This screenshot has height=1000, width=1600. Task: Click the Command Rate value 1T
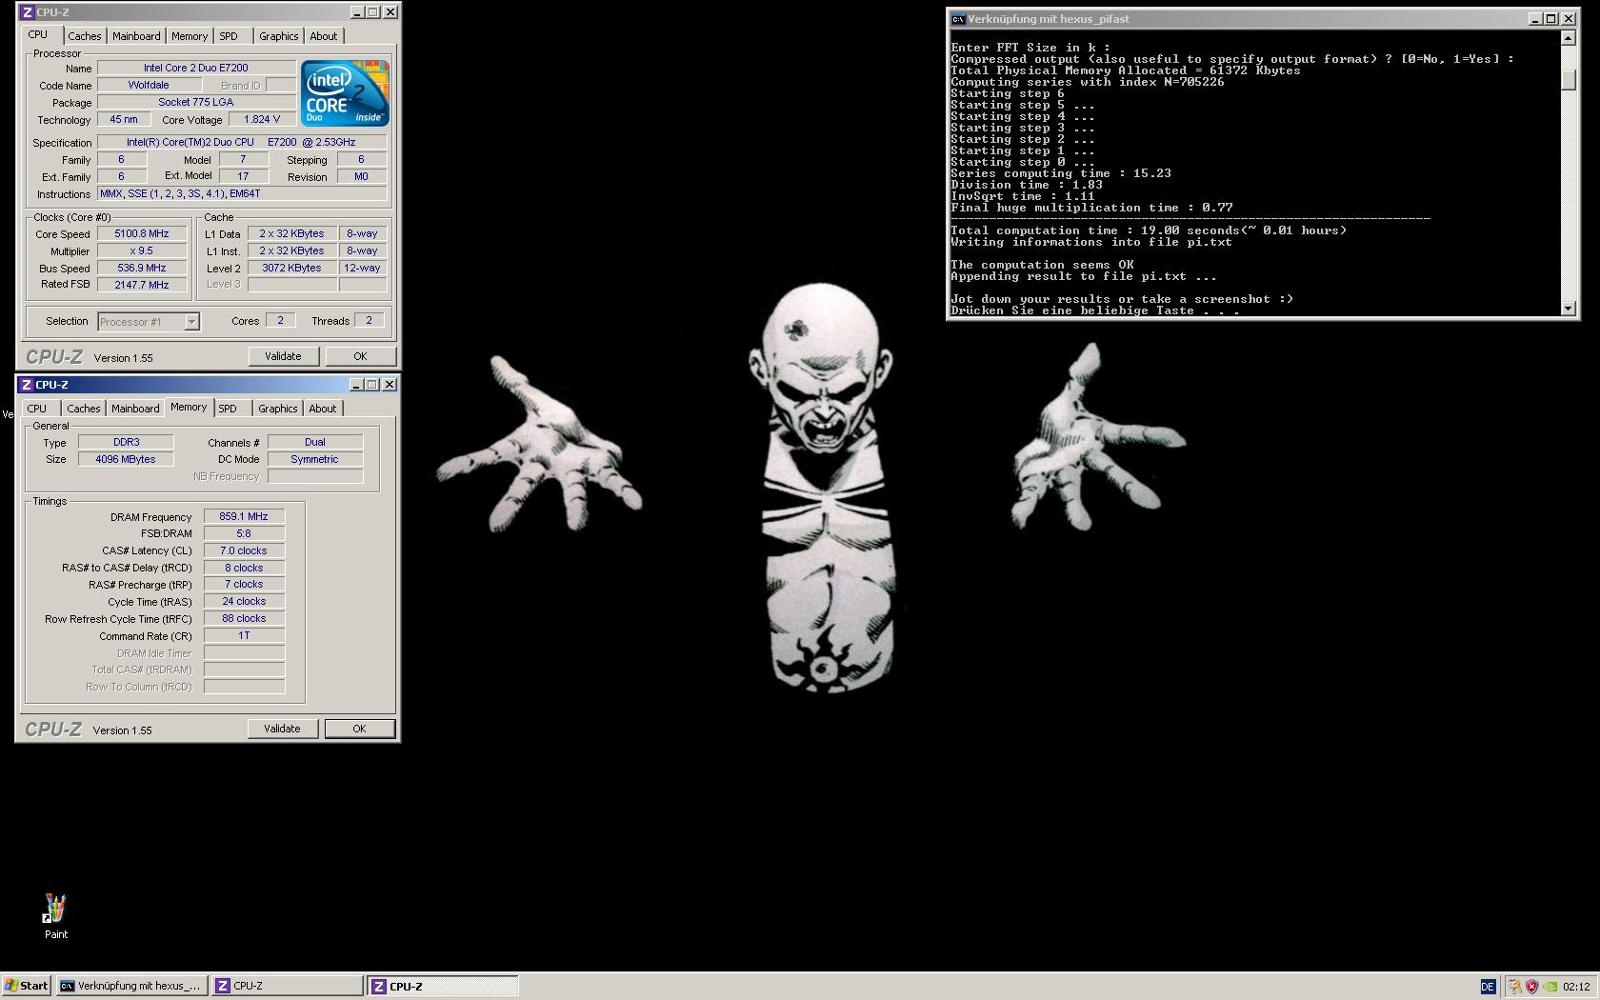[x=244, y=636]
